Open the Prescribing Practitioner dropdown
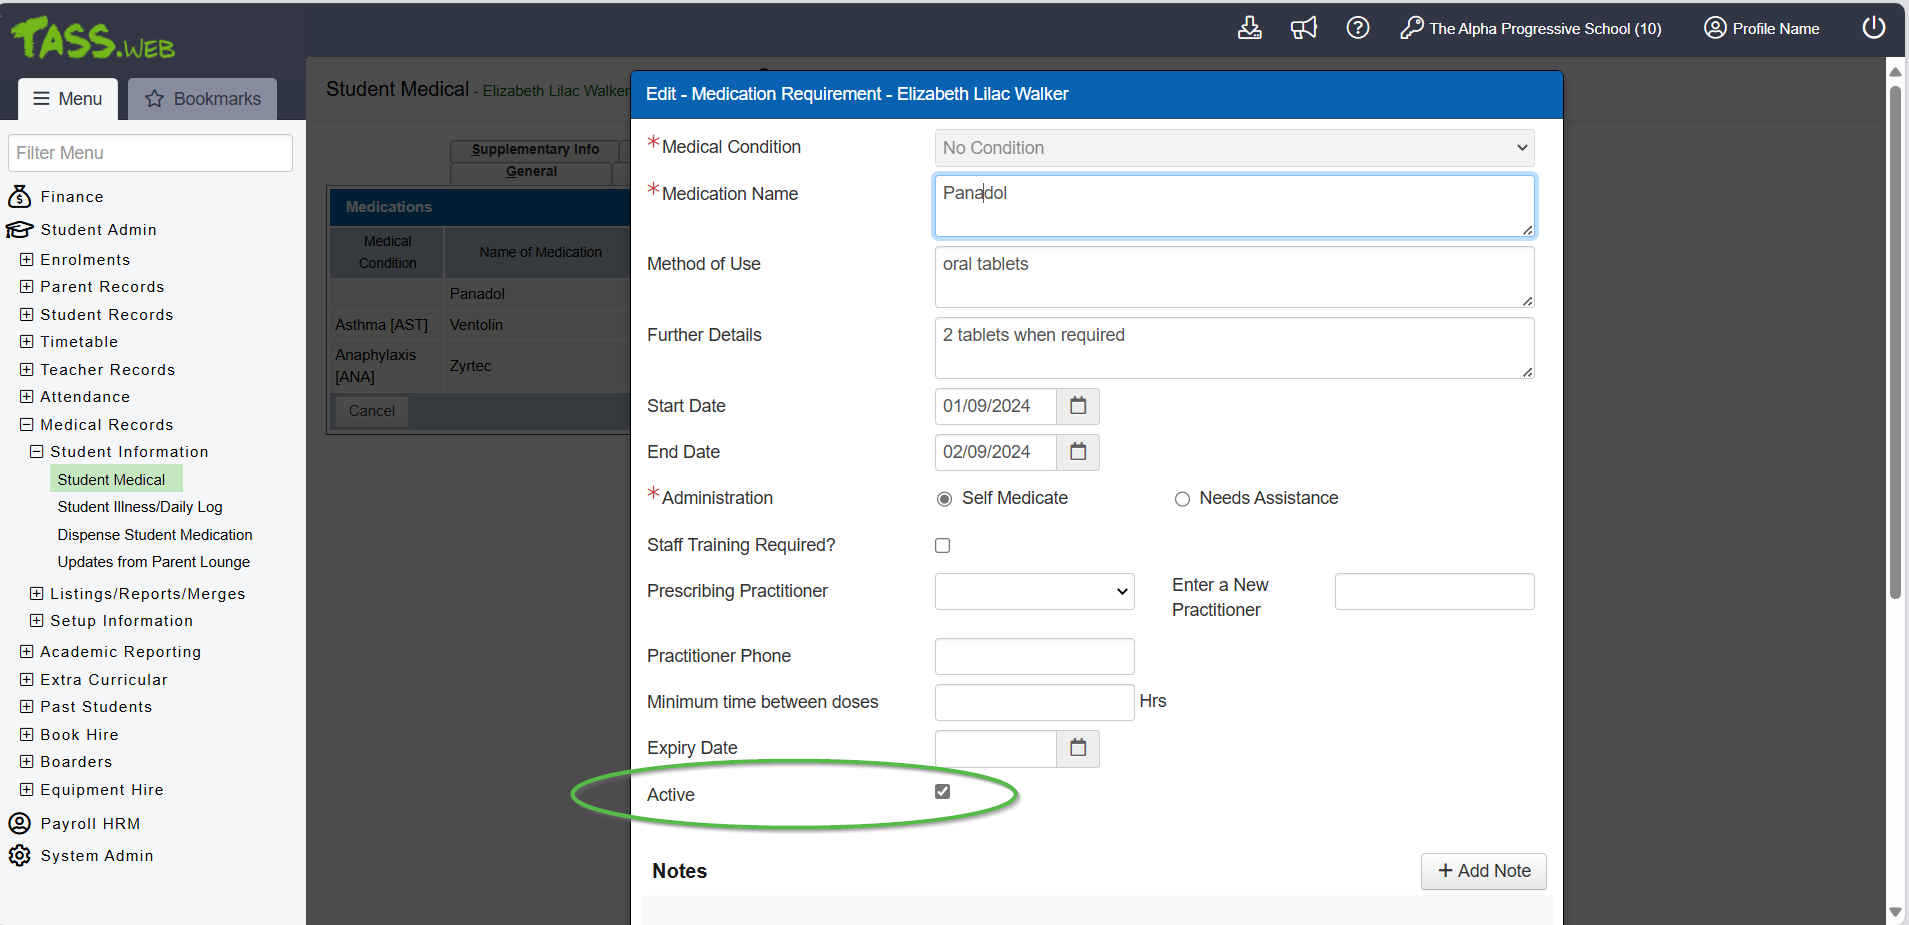Viewport: 1909px width, 925px height. (x=1034, y=591)
